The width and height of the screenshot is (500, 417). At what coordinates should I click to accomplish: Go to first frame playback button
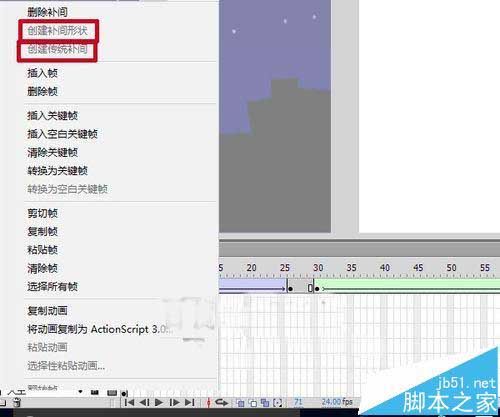point(129,402)
